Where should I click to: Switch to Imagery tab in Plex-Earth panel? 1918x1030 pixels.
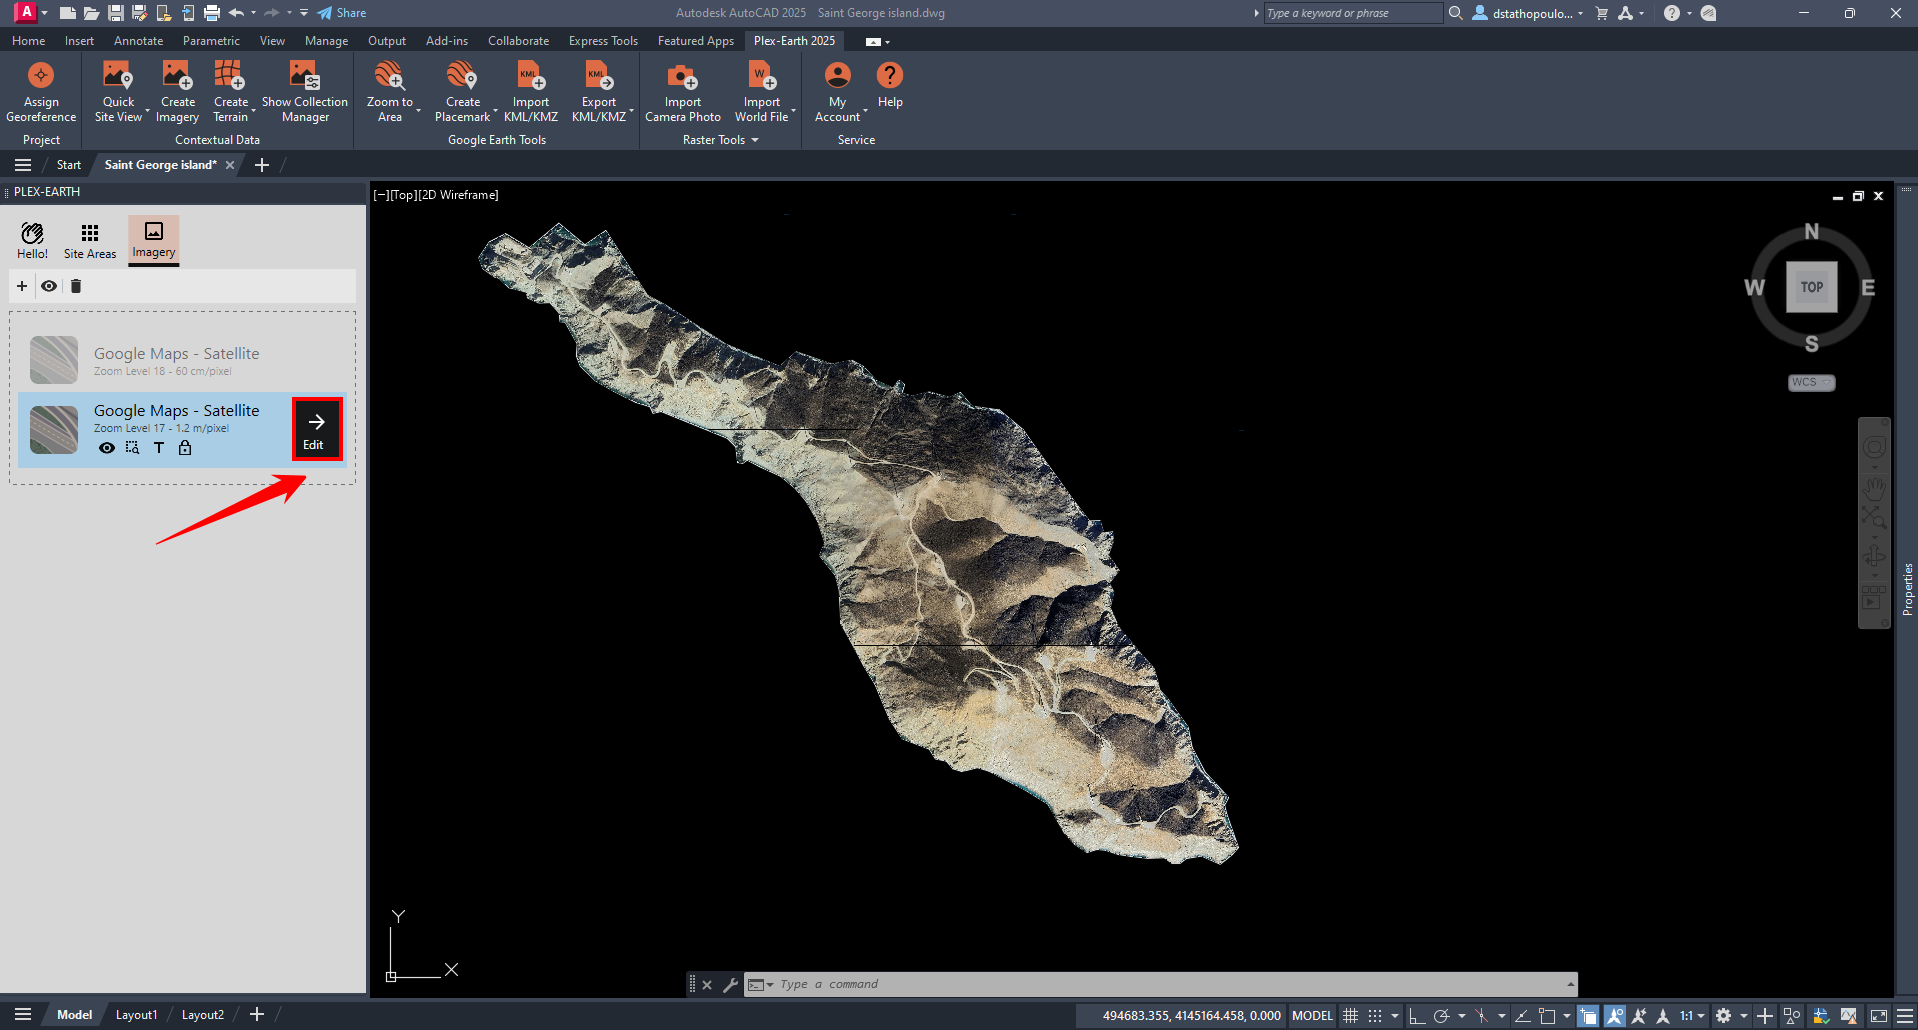[154, 240]
